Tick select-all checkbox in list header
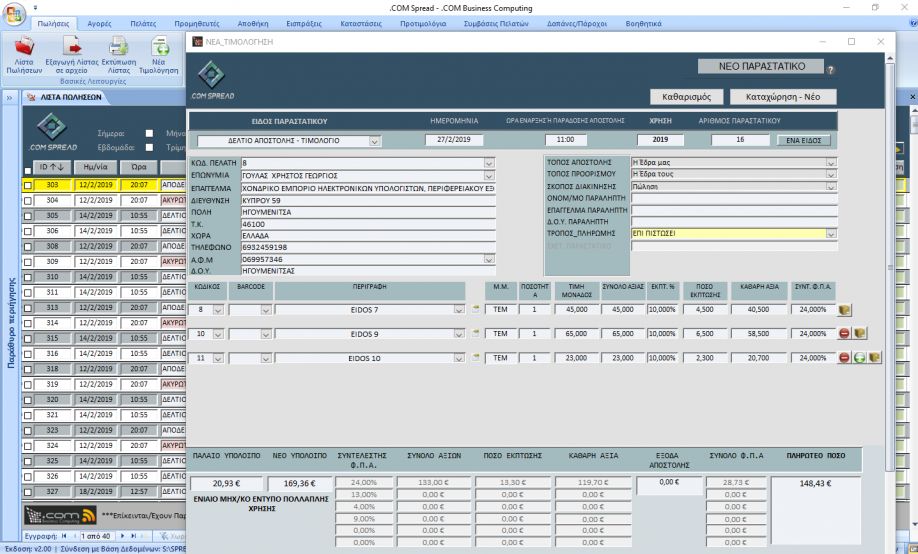This screenshot has width=918, height=554. pyautogui.click(x=28, y=170)
